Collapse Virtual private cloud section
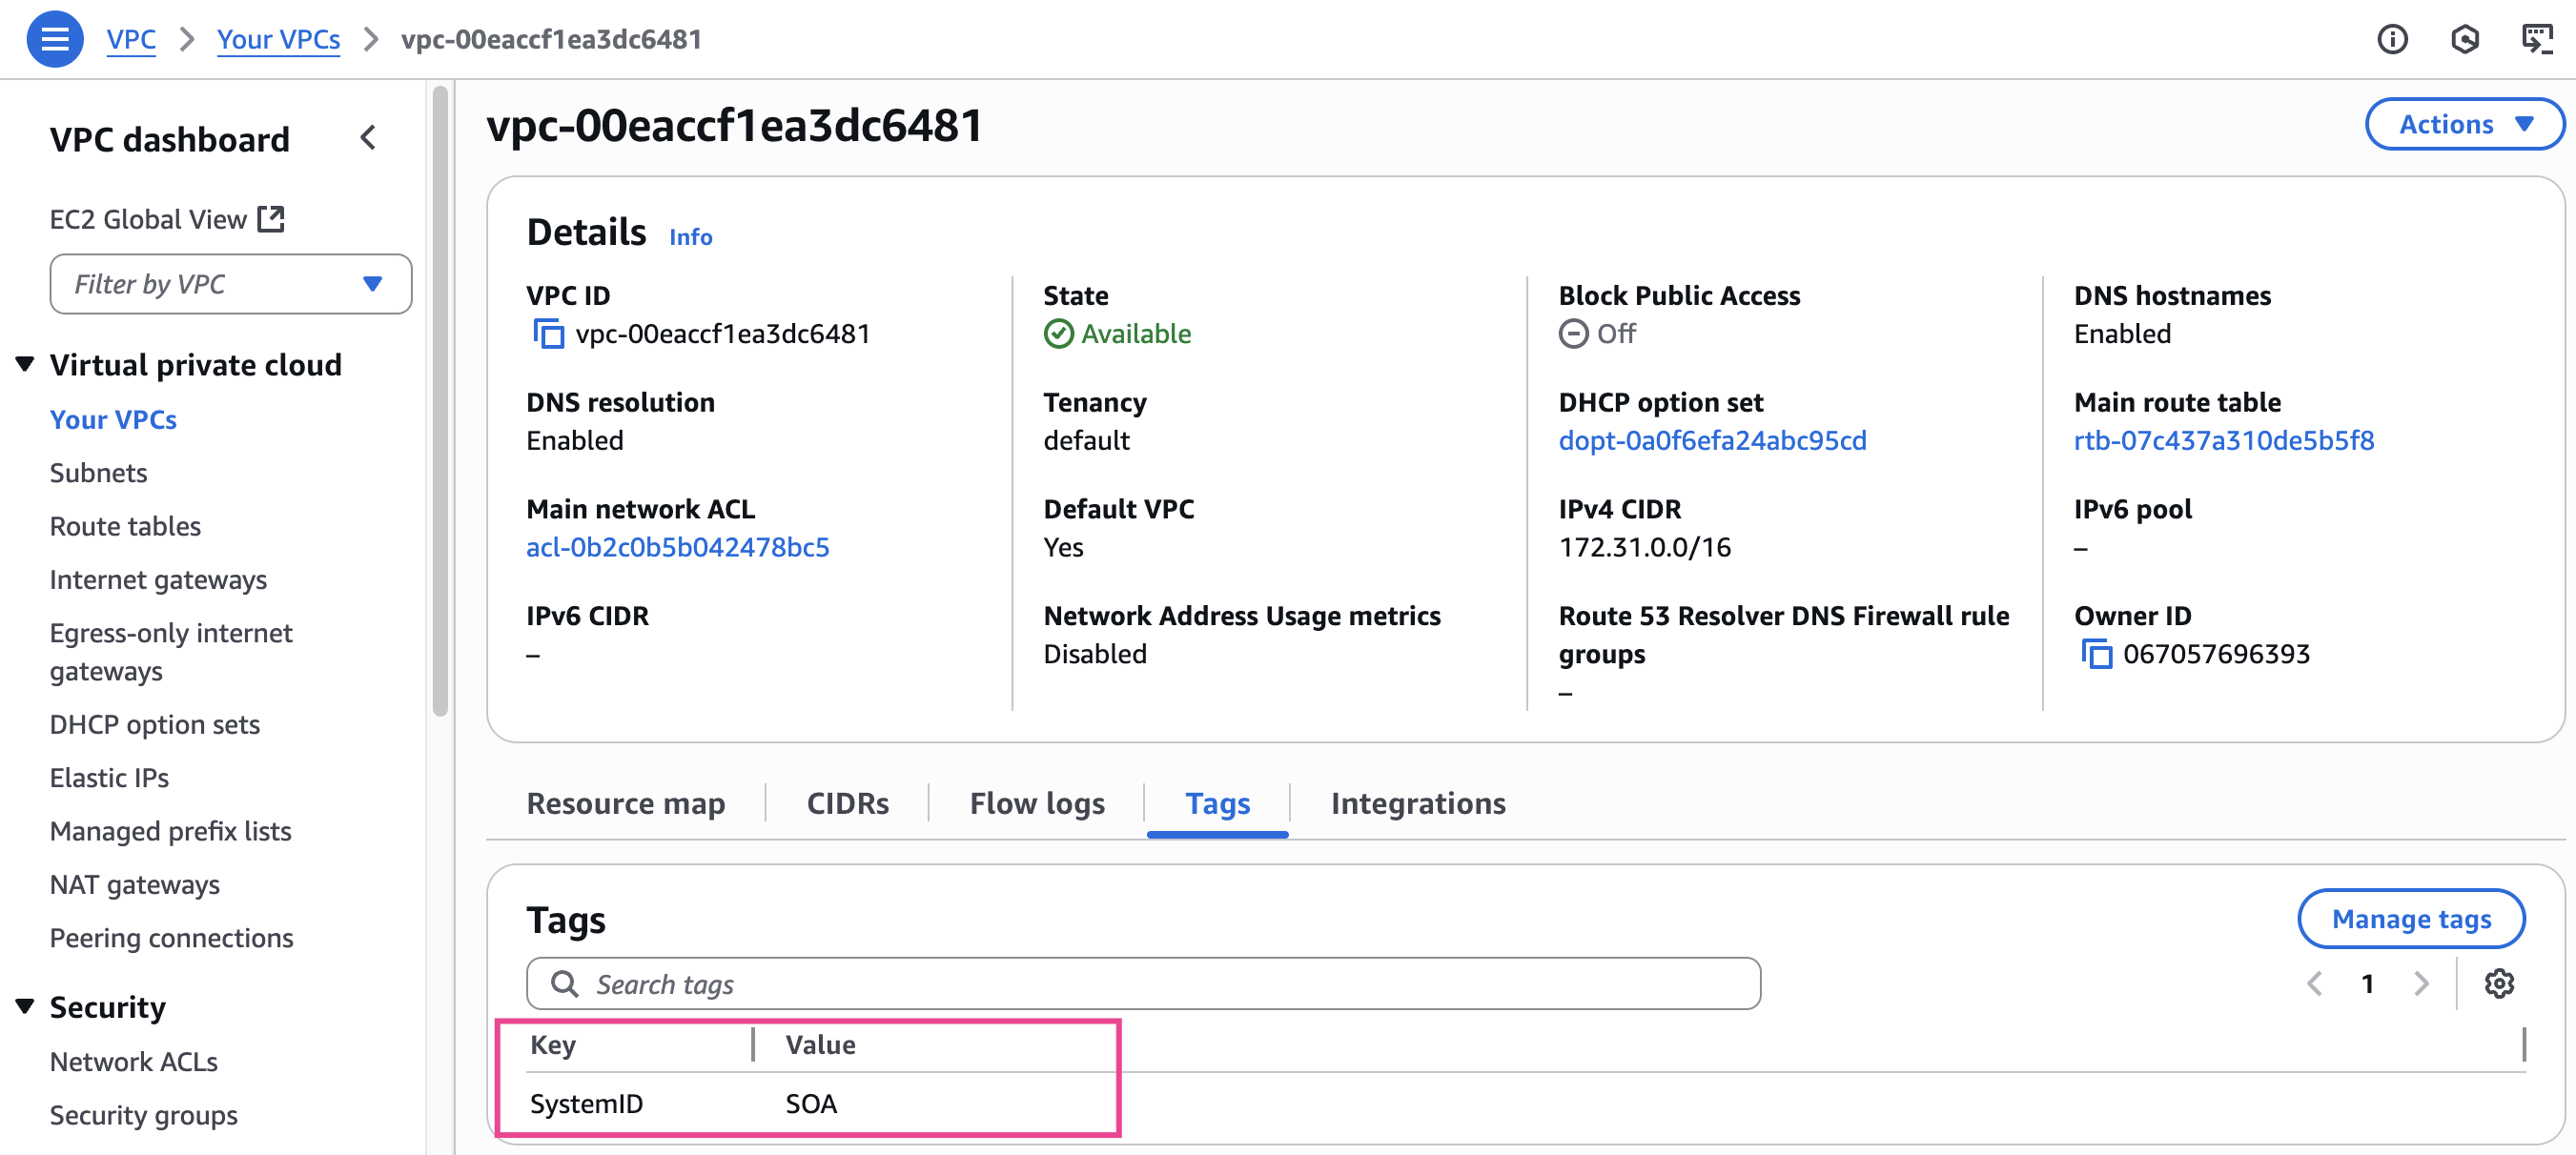 (x=25, y=364)
